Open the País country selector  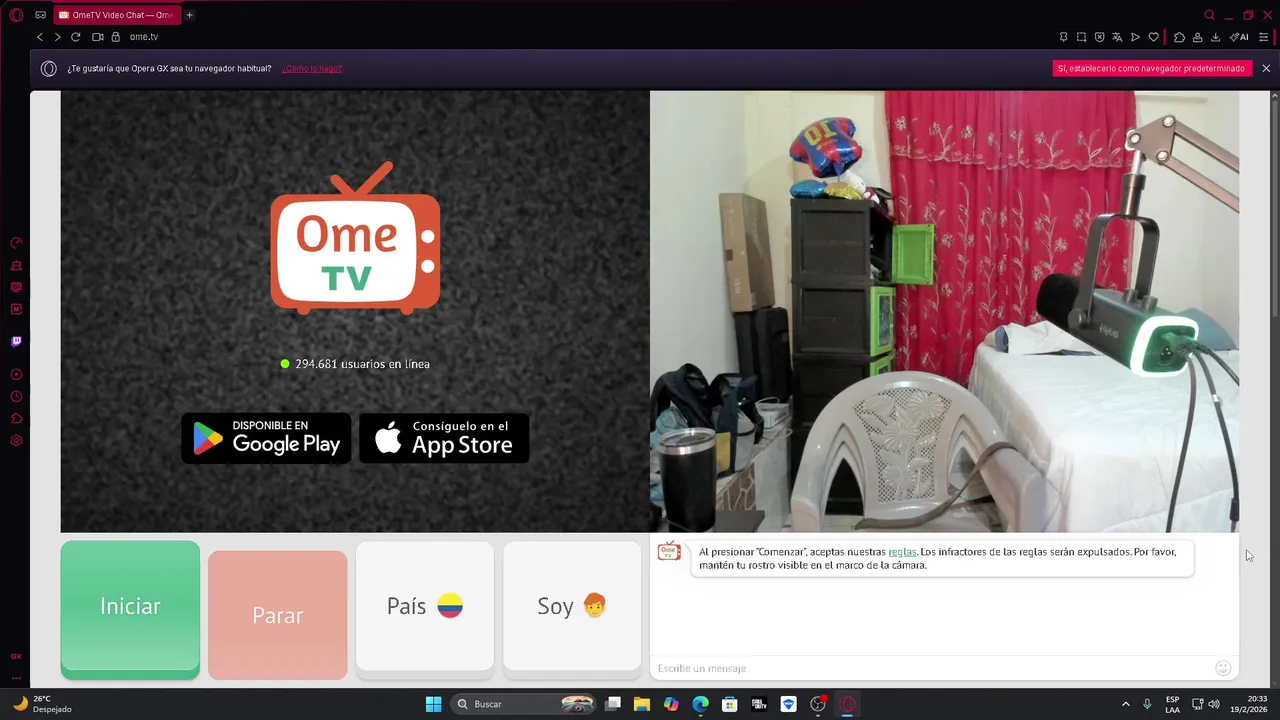pos(424,606)
